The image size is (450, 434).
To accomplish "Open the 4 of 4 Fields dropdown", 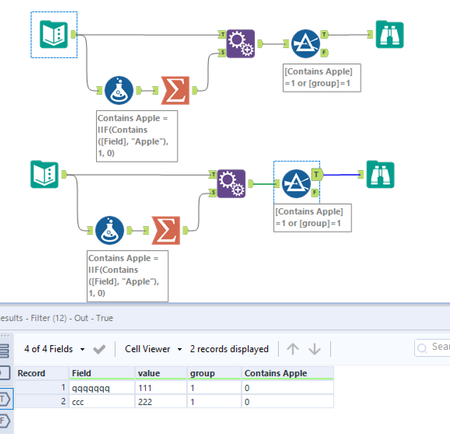I will (x=54, y=349).
